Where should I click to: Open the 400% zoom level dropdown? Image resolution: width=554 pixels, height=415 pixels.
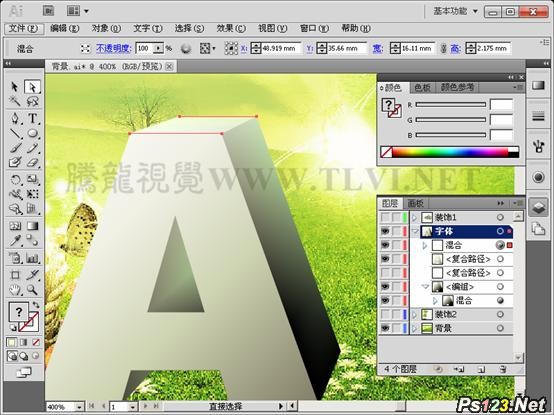[79, 407]
